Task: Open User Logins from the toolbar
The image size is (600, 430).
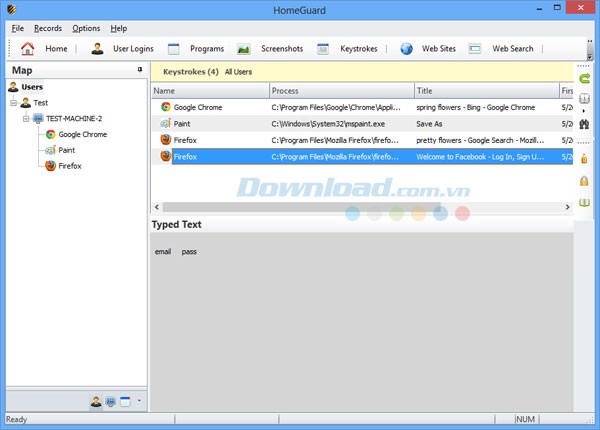Action: point(123,48)
